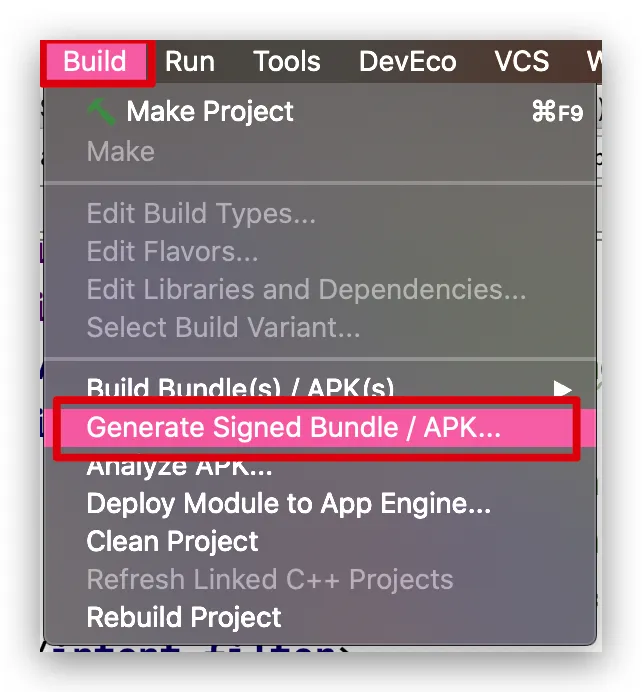The image size is (642, 692).
Task: Open the Run menu
Action: pyautogui.click(x=190, y=61)
